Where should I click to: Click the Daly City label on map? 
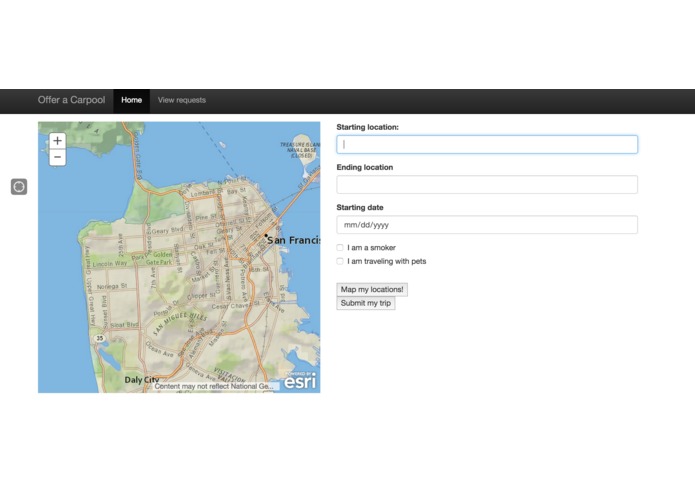tap(141, 380)
